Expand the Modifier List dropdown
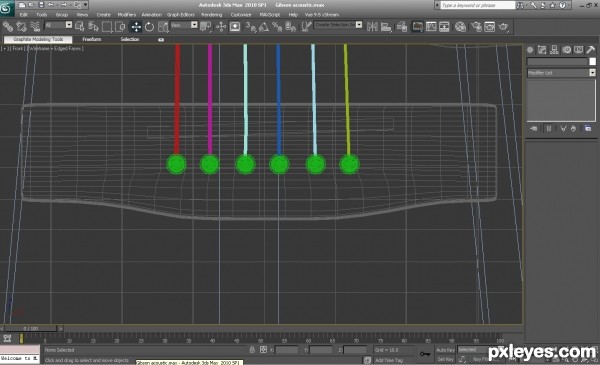Screen dimensions: 600x365 tap(592, 73)
